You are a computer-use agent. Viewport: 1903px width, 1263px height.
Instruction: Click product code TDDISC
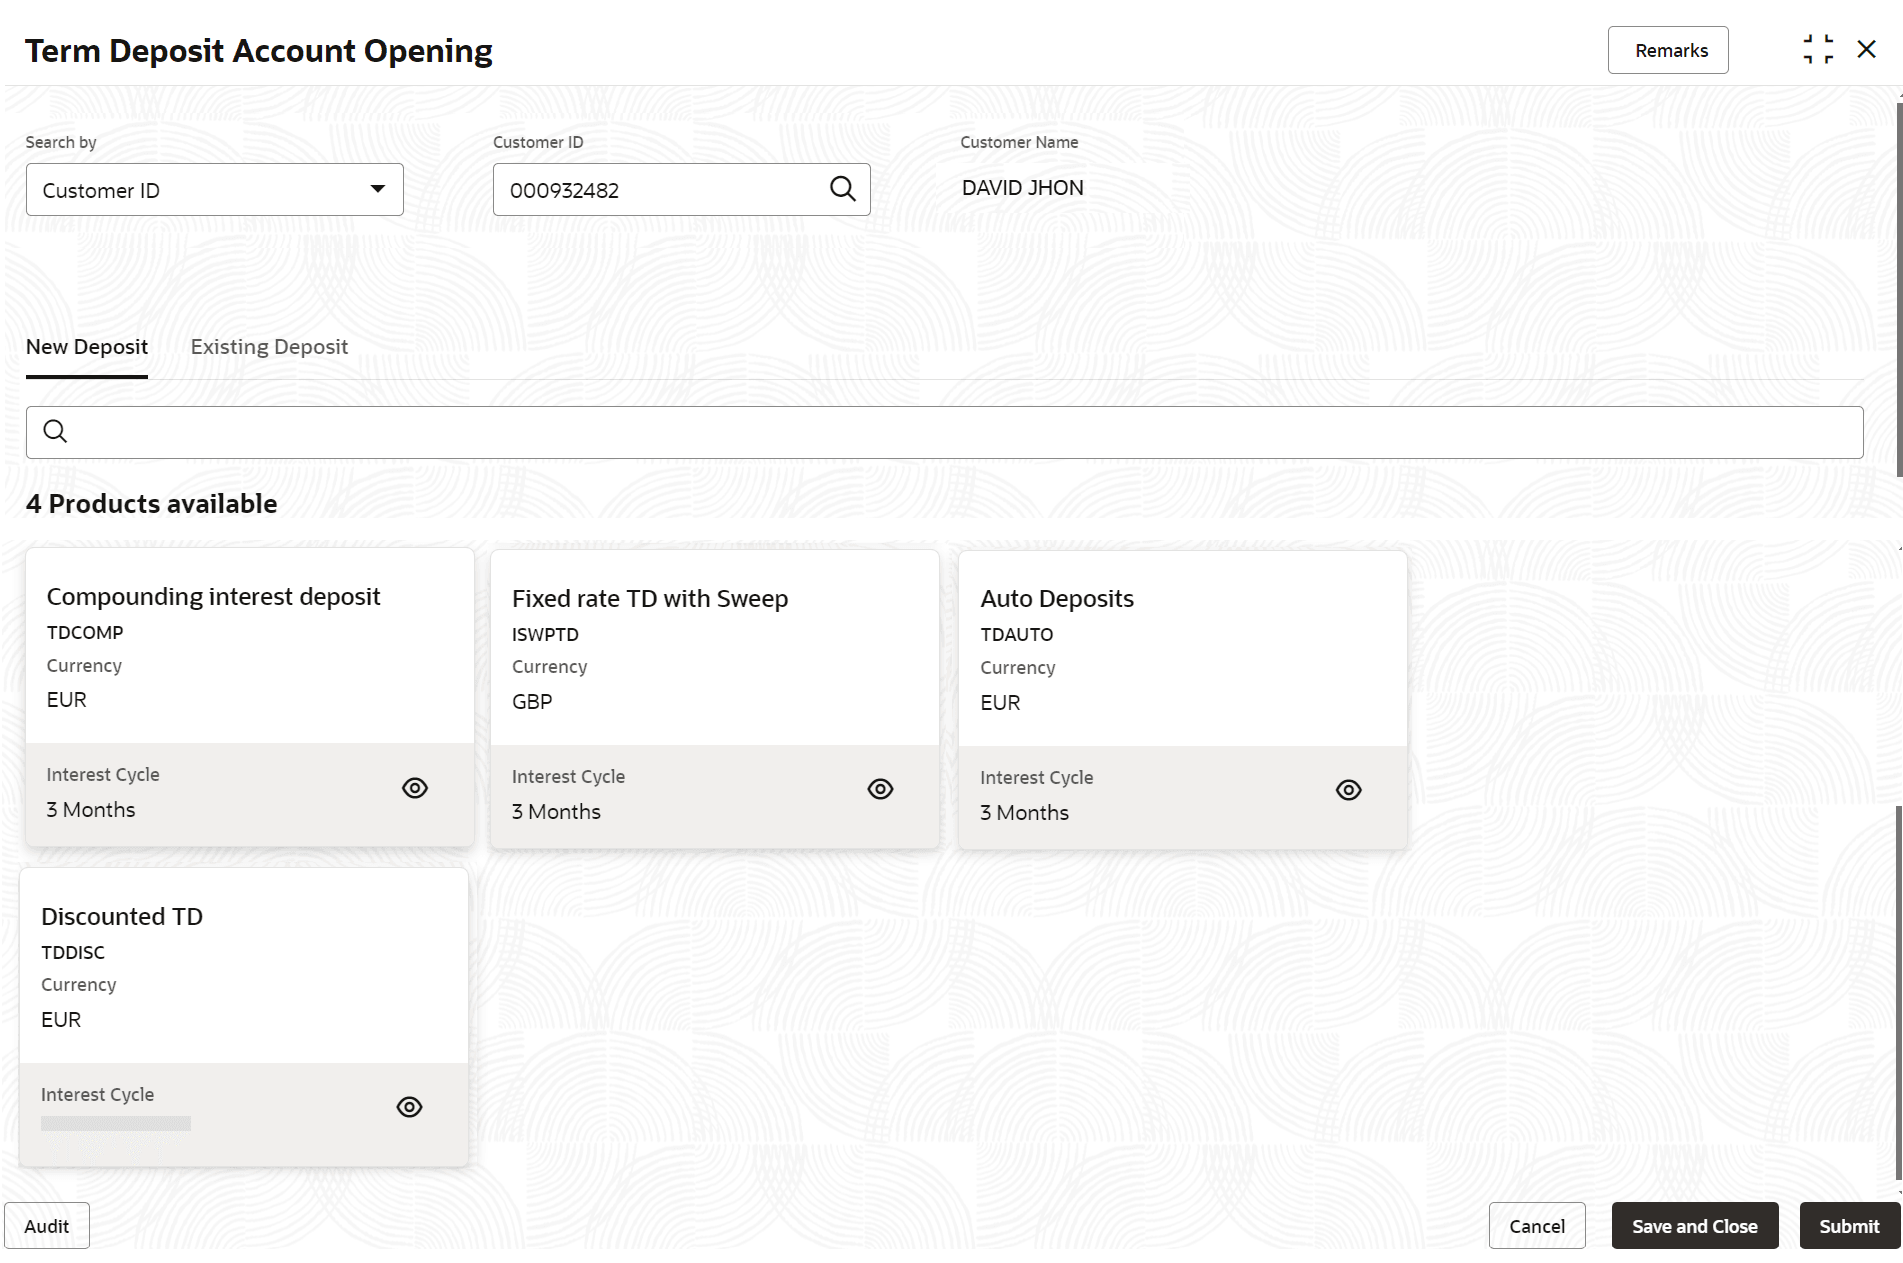click(73, 953)
